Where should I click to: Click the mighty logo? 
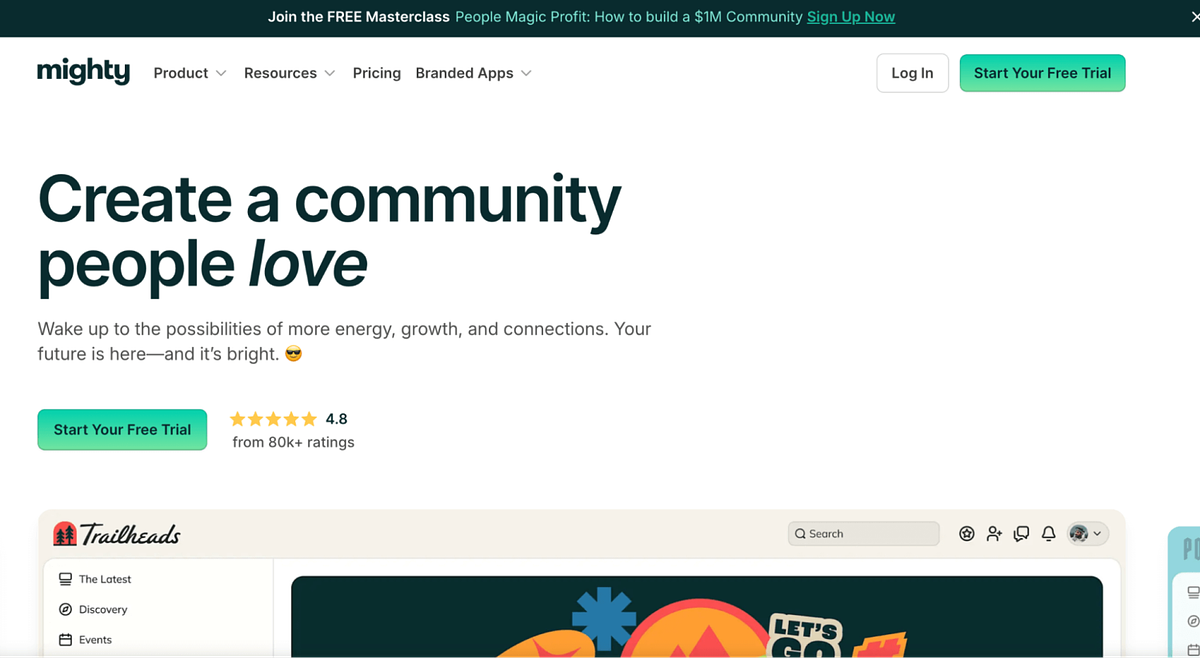[83, 71]
